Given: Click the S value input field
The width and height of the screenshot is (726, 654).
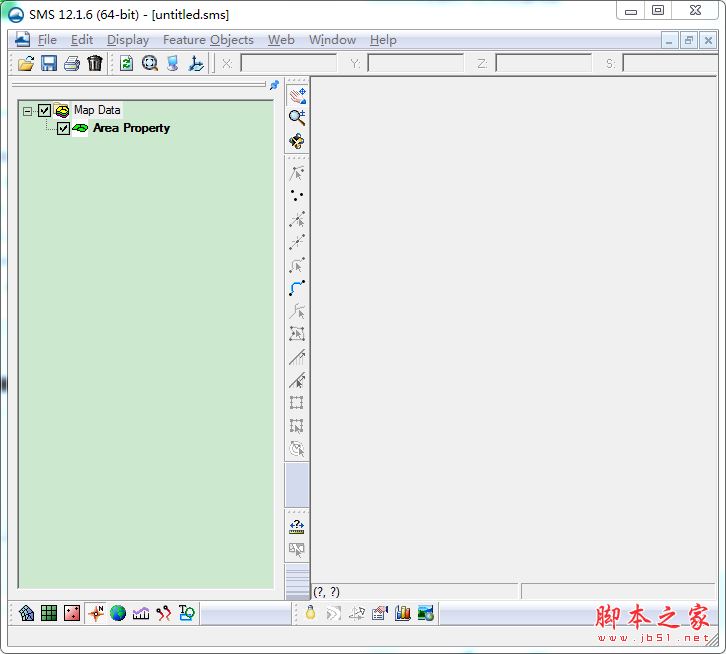Looking at the screenshot, I should coord(670,63).
